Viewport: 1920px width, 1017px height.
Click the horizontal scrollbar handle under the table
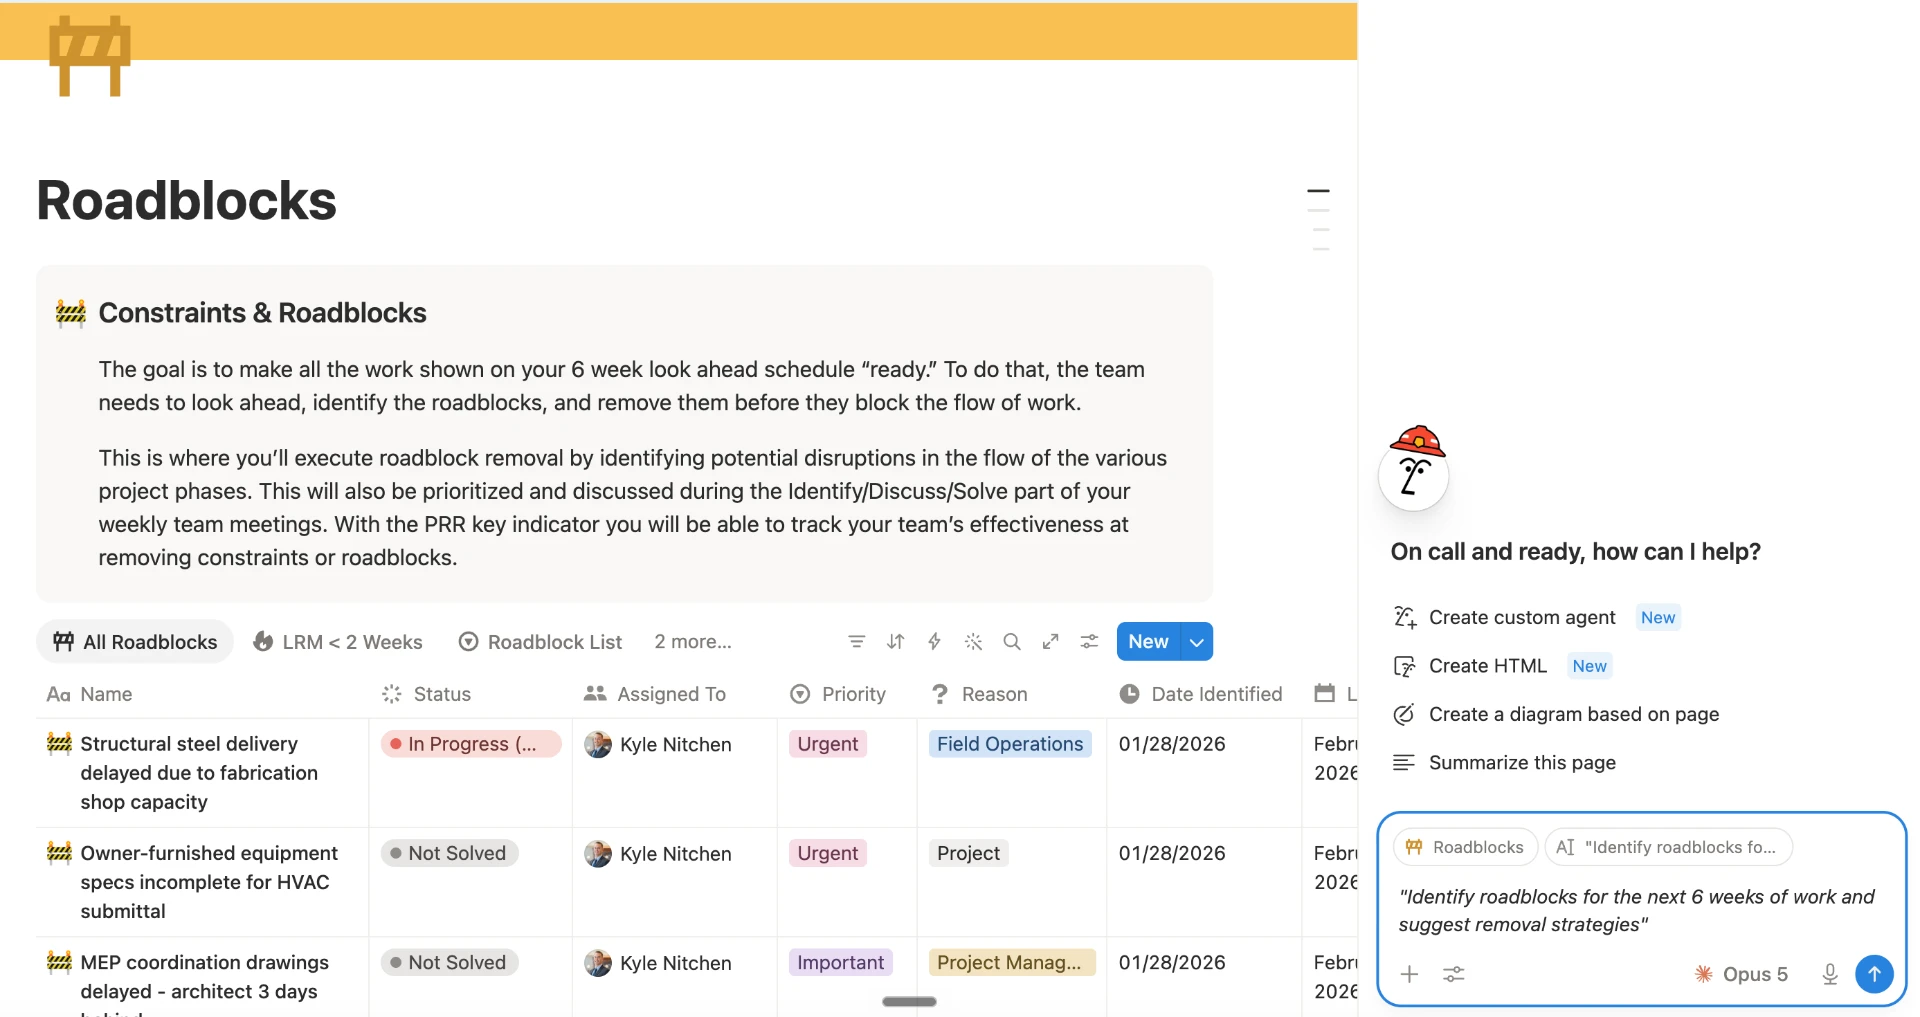tap(909, 1002)
